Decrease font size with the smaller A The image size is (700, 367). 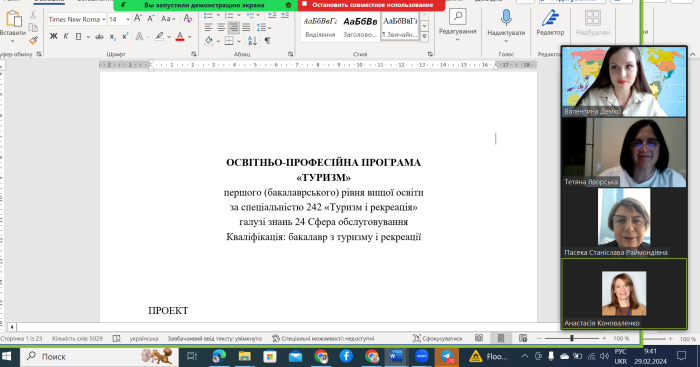pos(151,19)
